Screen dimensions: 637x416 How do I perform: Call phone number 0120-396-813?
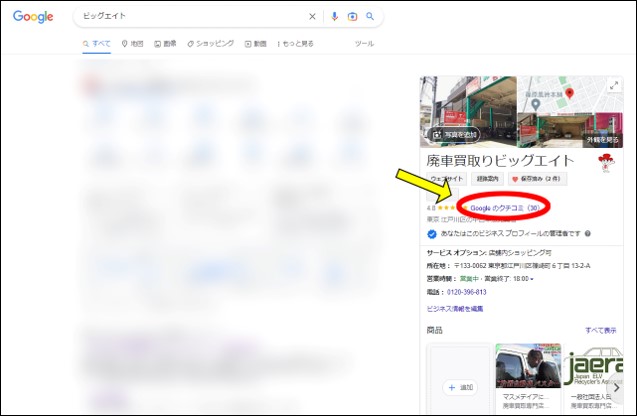(x=466, y=292)
